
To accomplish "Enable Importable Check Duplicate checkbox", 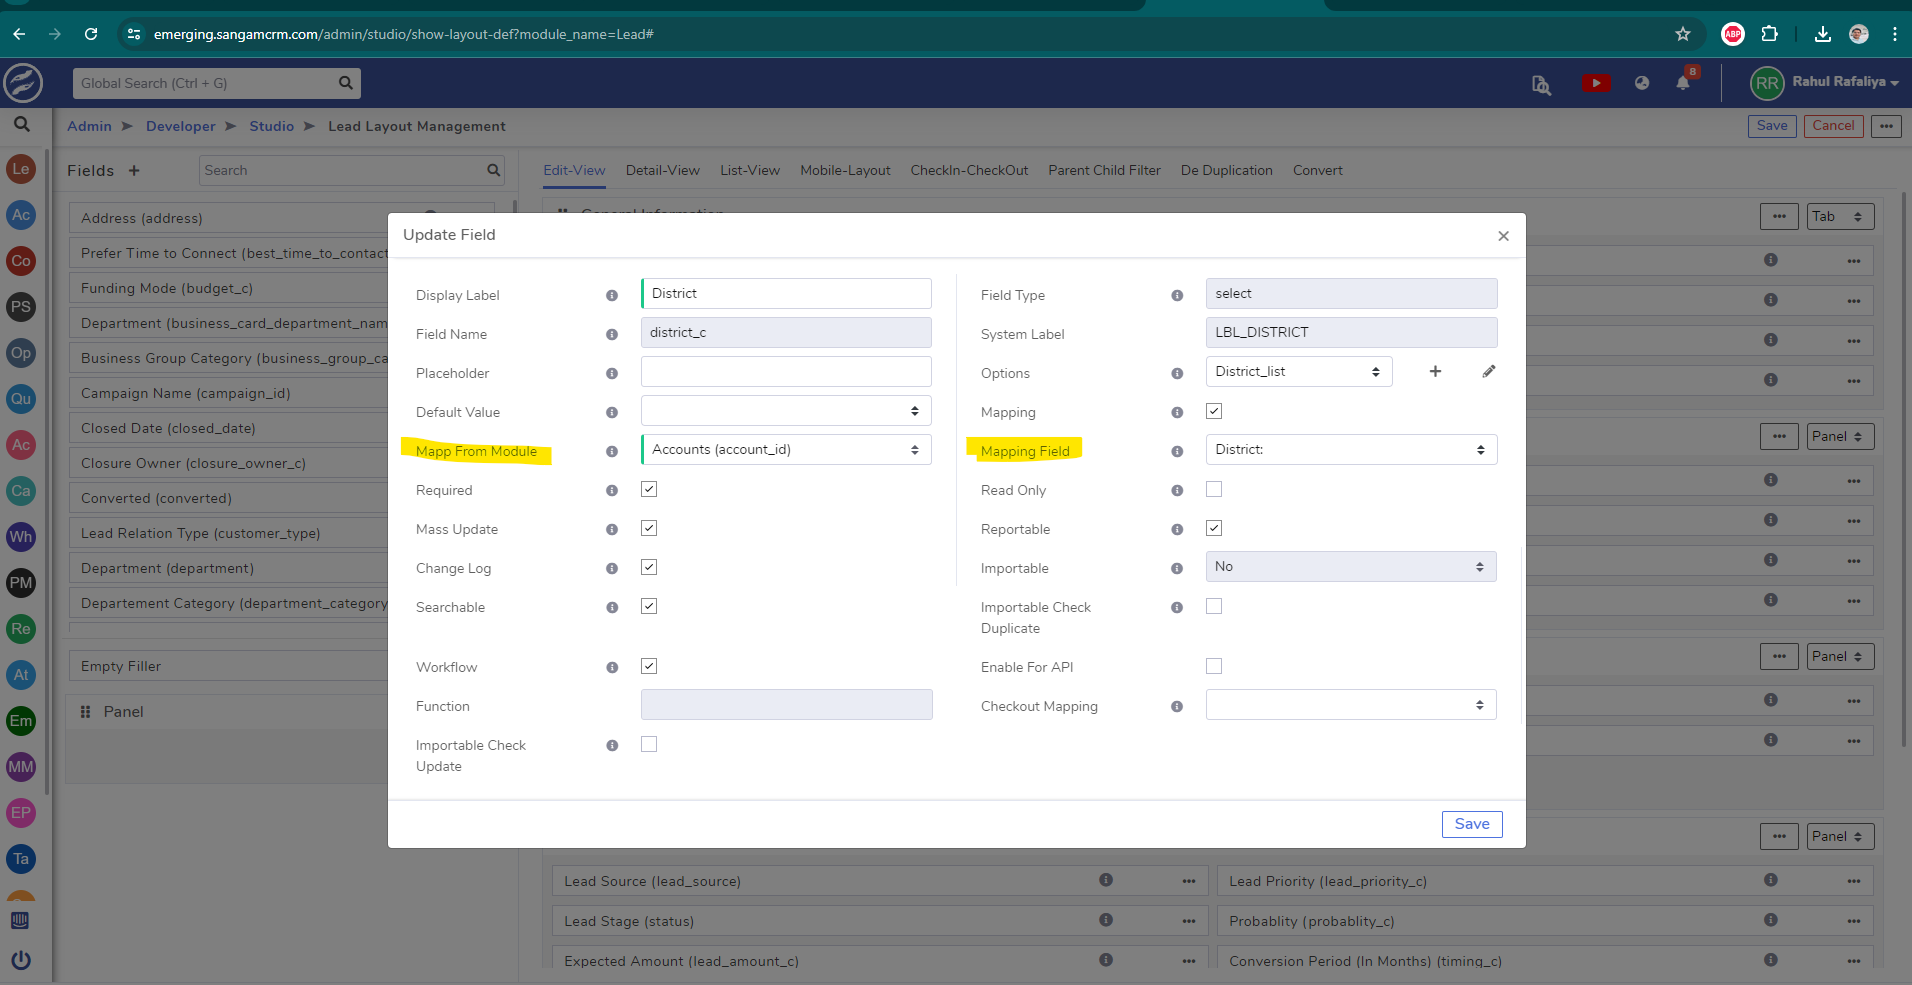I will pos(1214,606).
